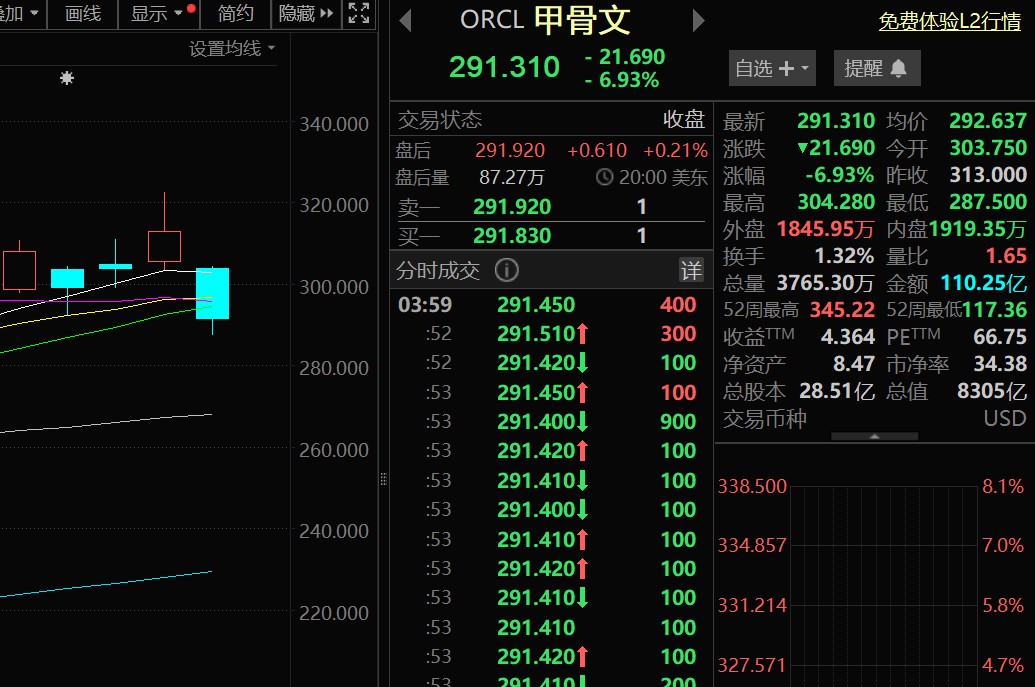Open the 设置均线 dropdown
Viewport: 1035px width, 687px height.
pyautogui.click(x=232, y=48)
